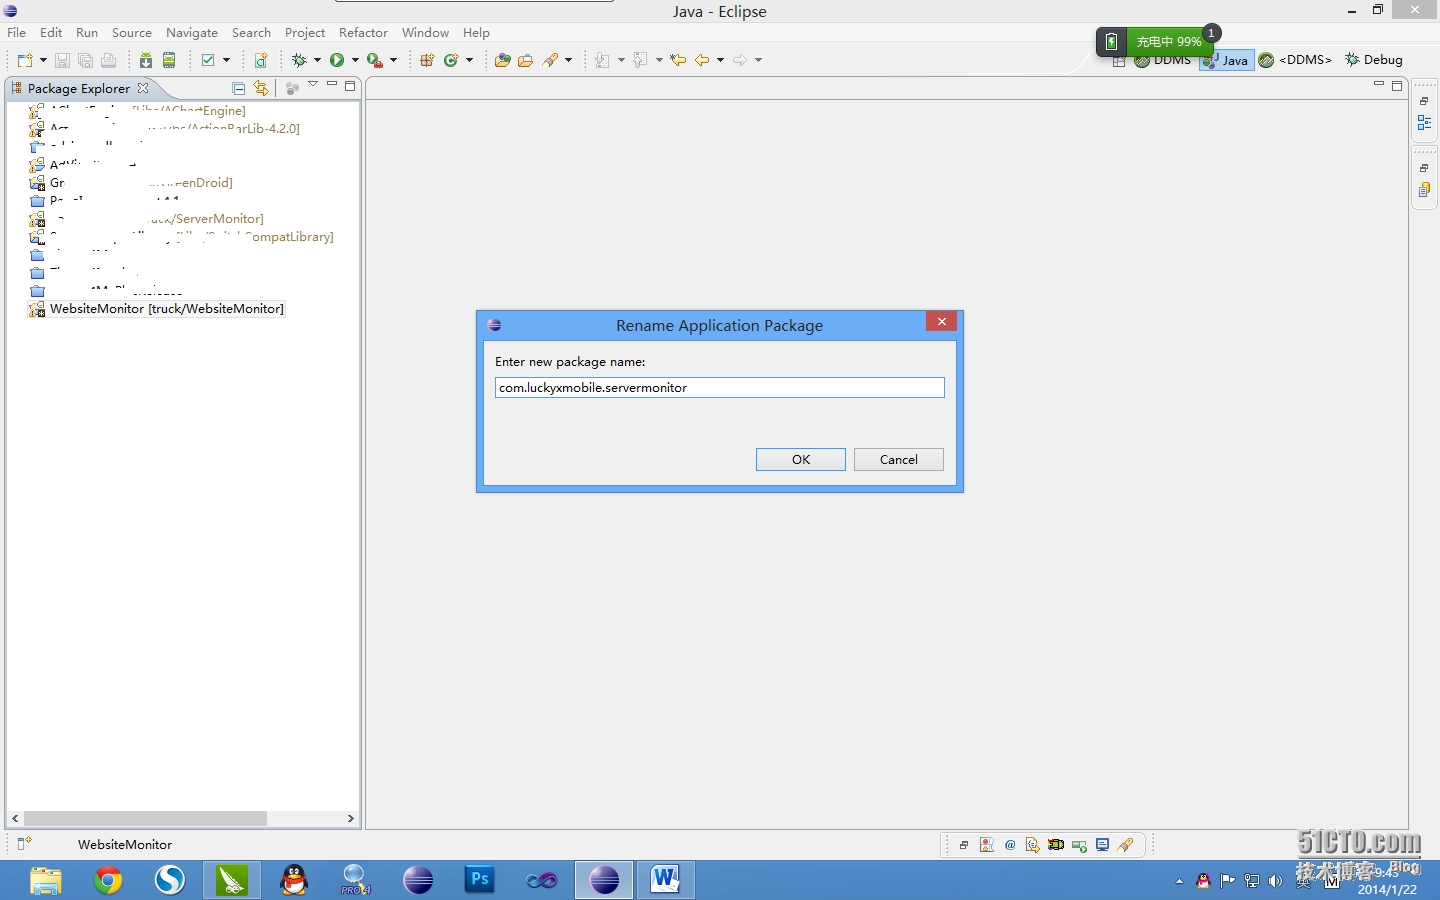1440x900 pixels.
Task: Open the Window menu
Action: tap(425, 32)
